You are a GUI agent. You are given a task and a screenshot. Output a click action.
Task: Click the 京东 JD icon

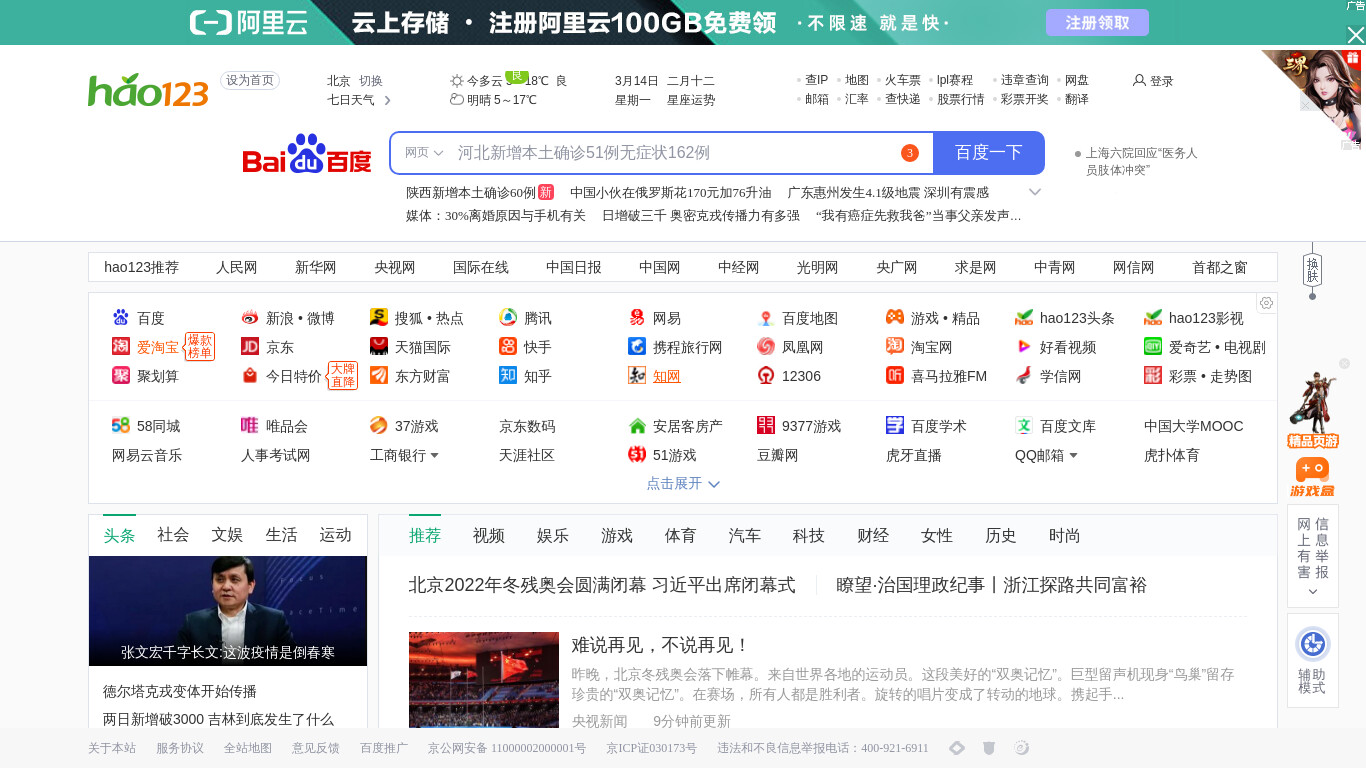pyautogui.click(x=250, y=347)
